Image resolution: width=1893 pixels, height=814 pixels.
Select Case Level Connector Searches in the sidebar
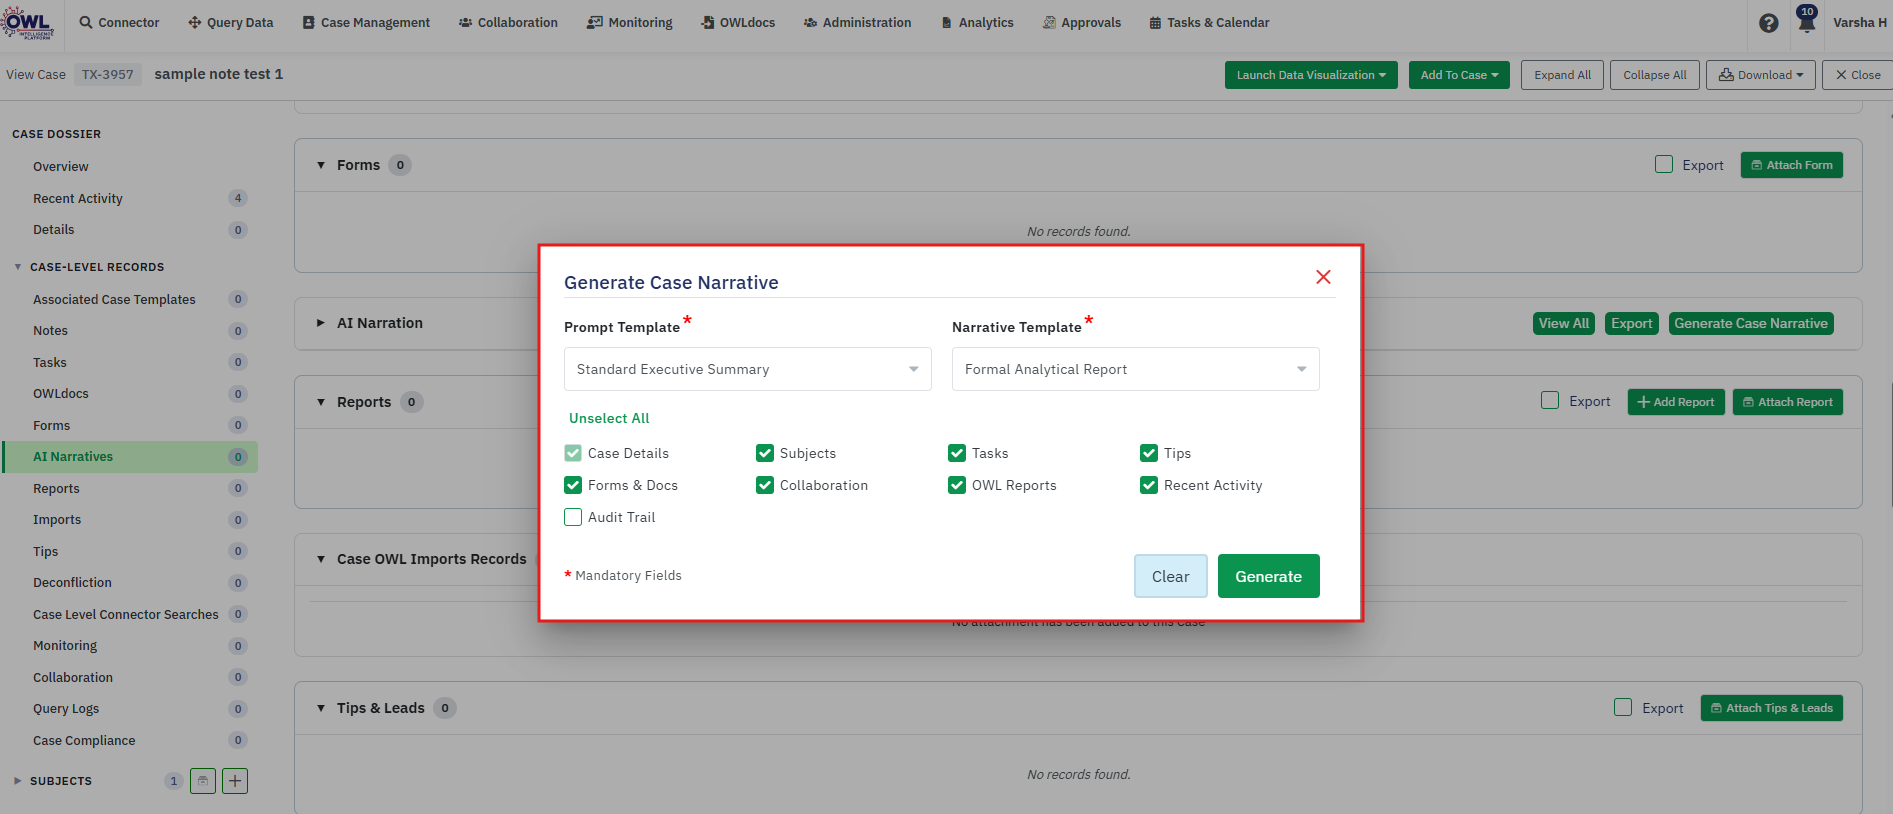tap(126, 615)
